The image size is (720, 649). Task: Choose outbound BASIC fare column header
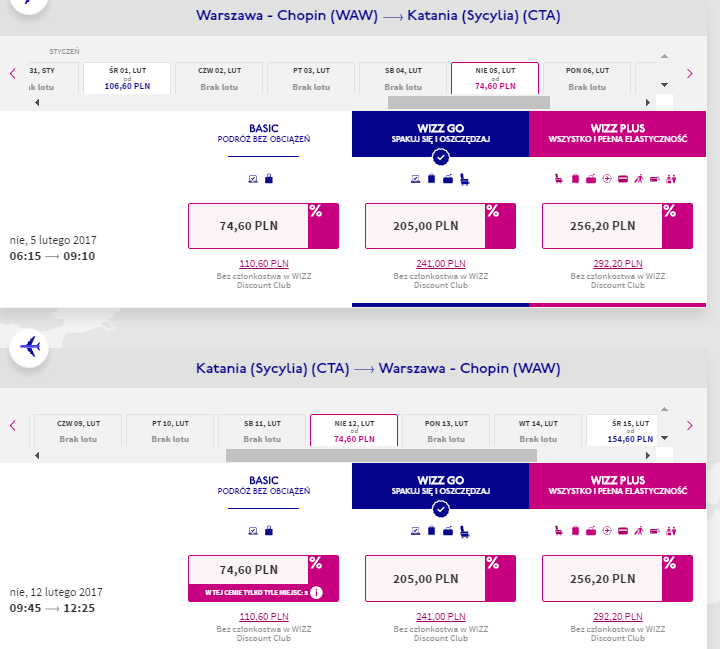(264, 134)
